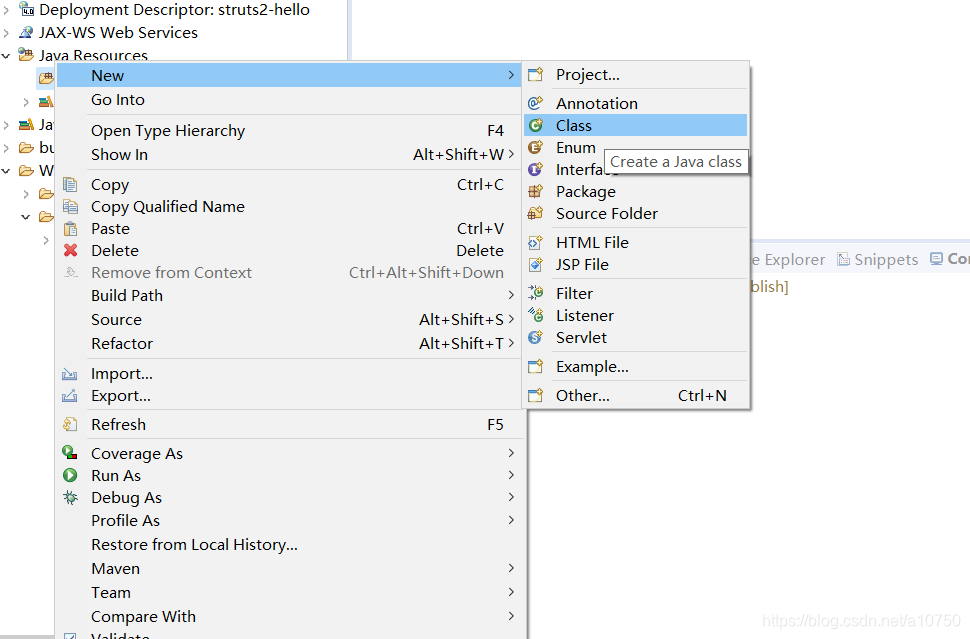Select the New menu entry

288,75
